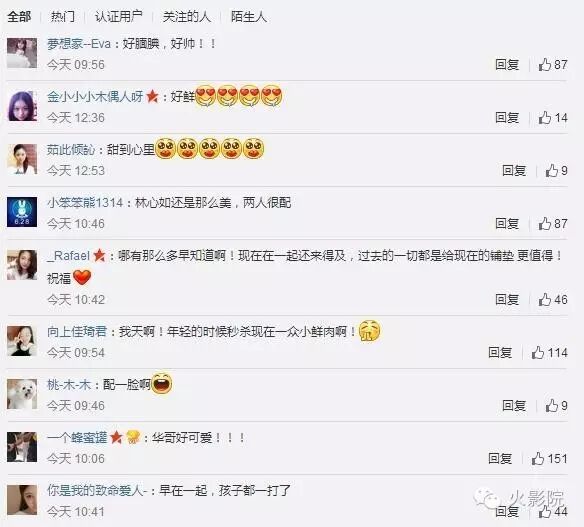The width and height of the screenshot is (584, 527).
Task: Like the comment by 桃-木-木
Action: point(552,405)
